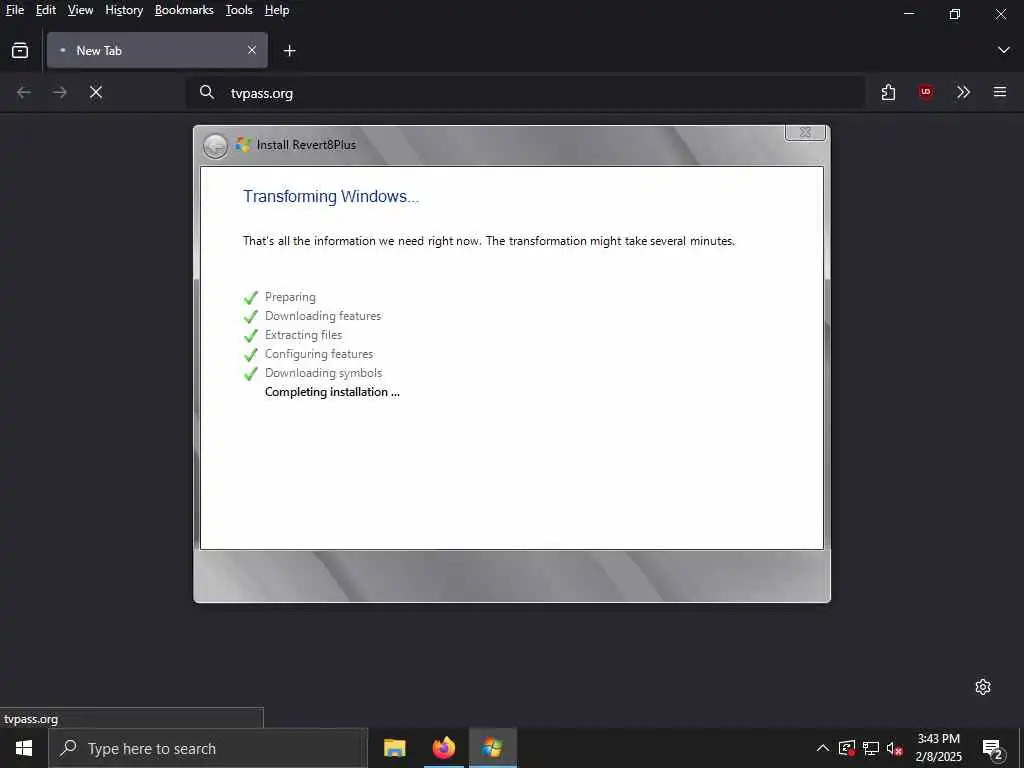1024x768 pixels.
Task: Open the Extensions puzzle icon
Action: tap(888, 92)
